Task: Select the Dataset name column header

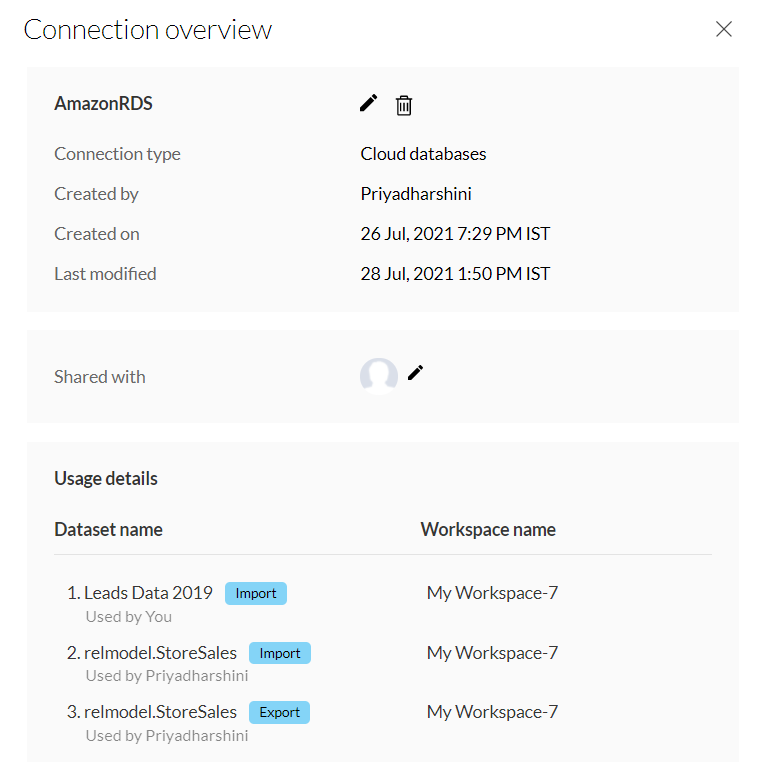Action: (x=108, y=530)
